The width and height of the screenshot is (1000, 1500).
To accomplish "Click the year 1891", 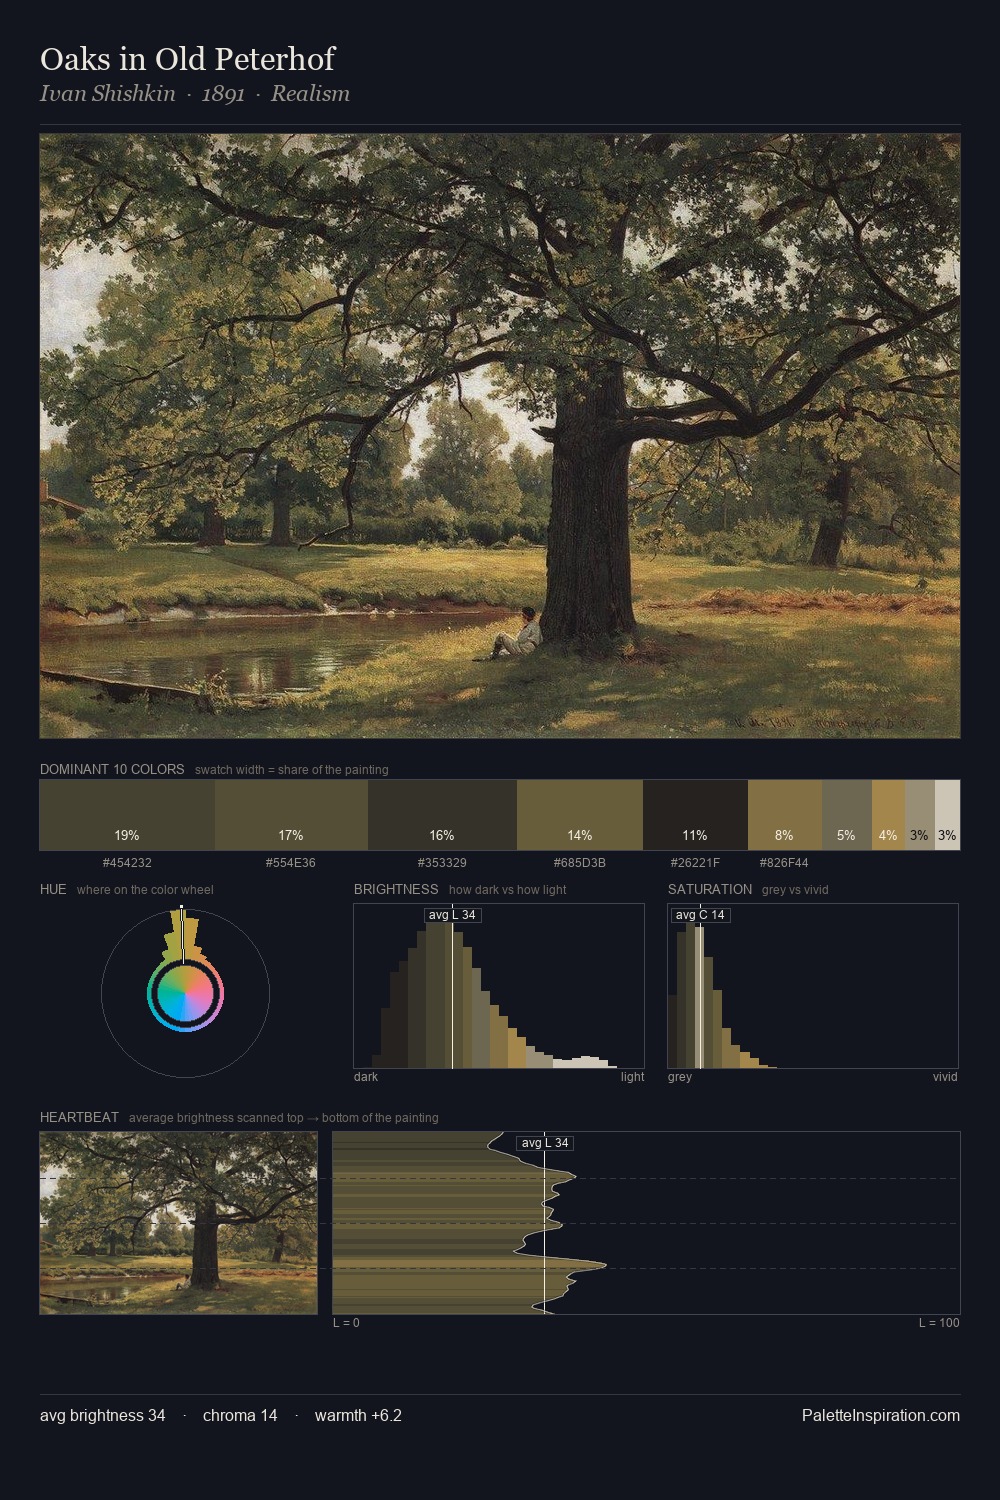I will (223, 94).
